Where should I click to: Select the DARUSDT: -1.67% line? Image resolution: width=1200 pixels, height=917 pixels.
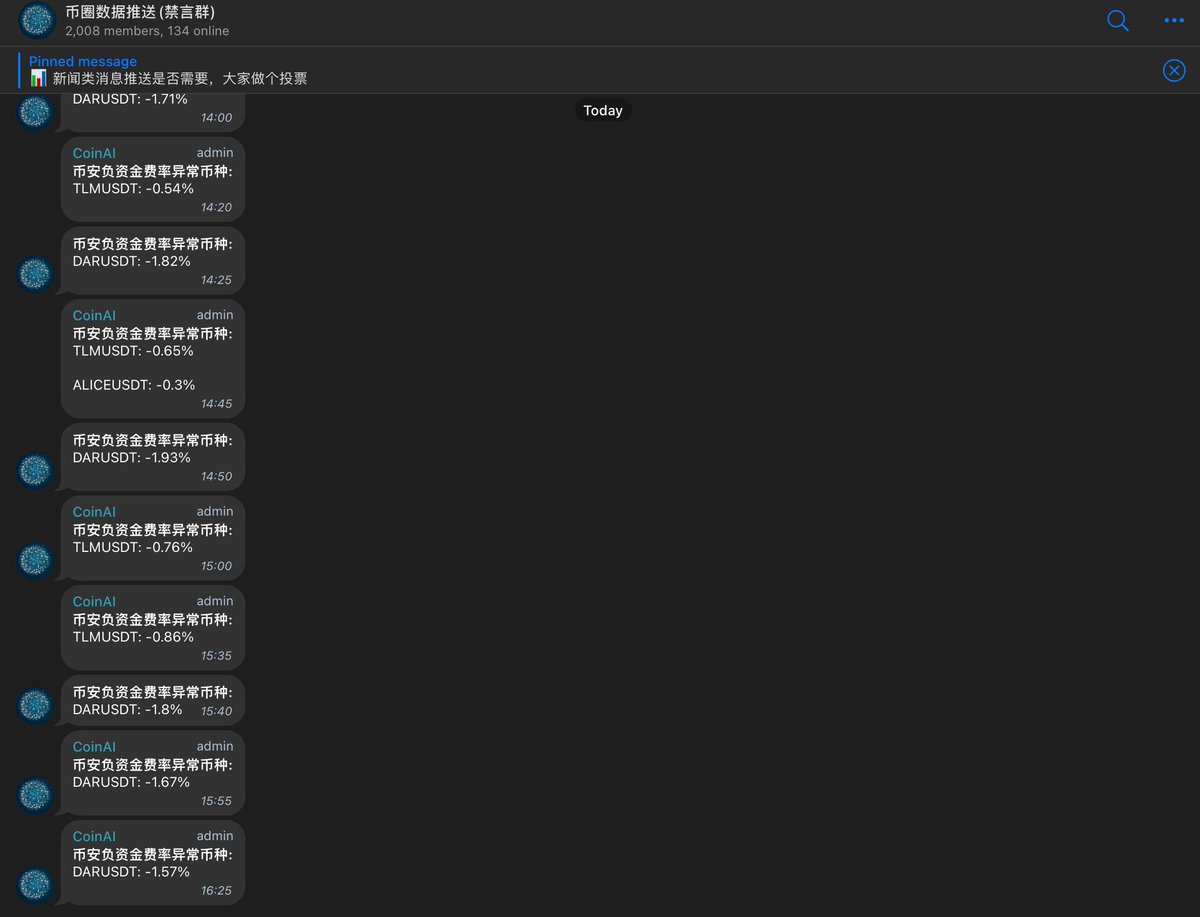131,782
